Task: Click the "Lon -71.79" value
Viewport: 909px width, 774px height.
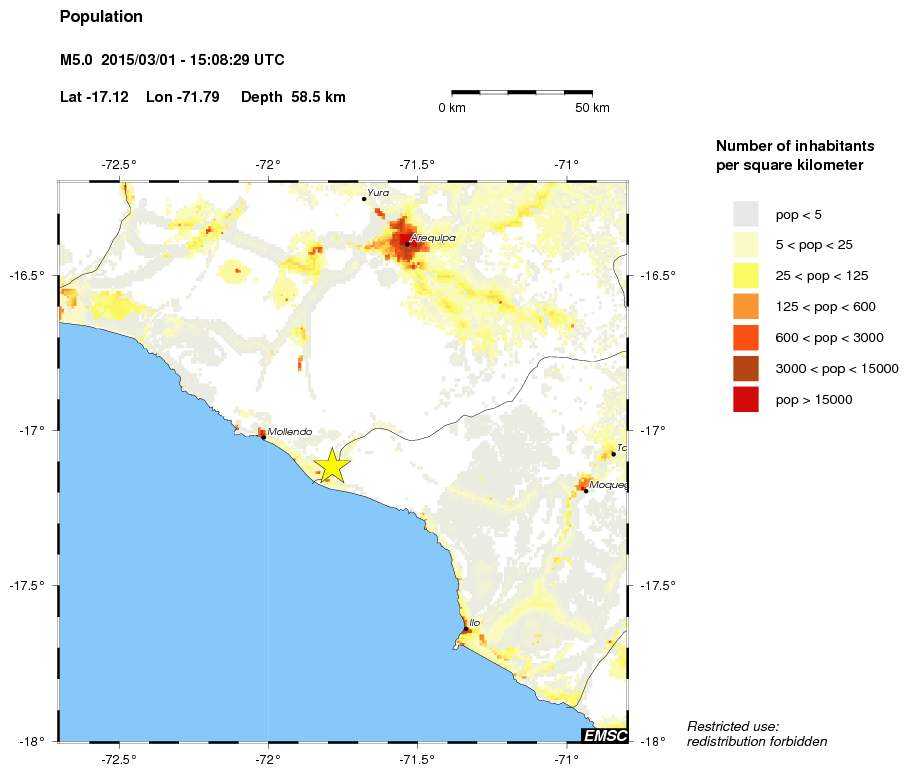Action: pos(183,97)
